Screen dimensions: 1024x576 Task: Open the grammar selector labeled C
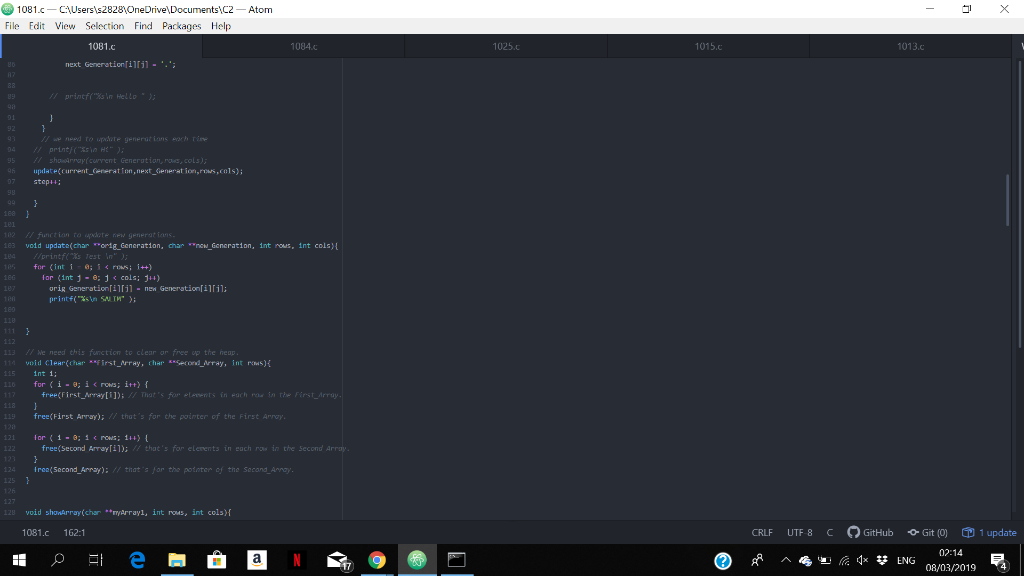[x=829, y=533]
